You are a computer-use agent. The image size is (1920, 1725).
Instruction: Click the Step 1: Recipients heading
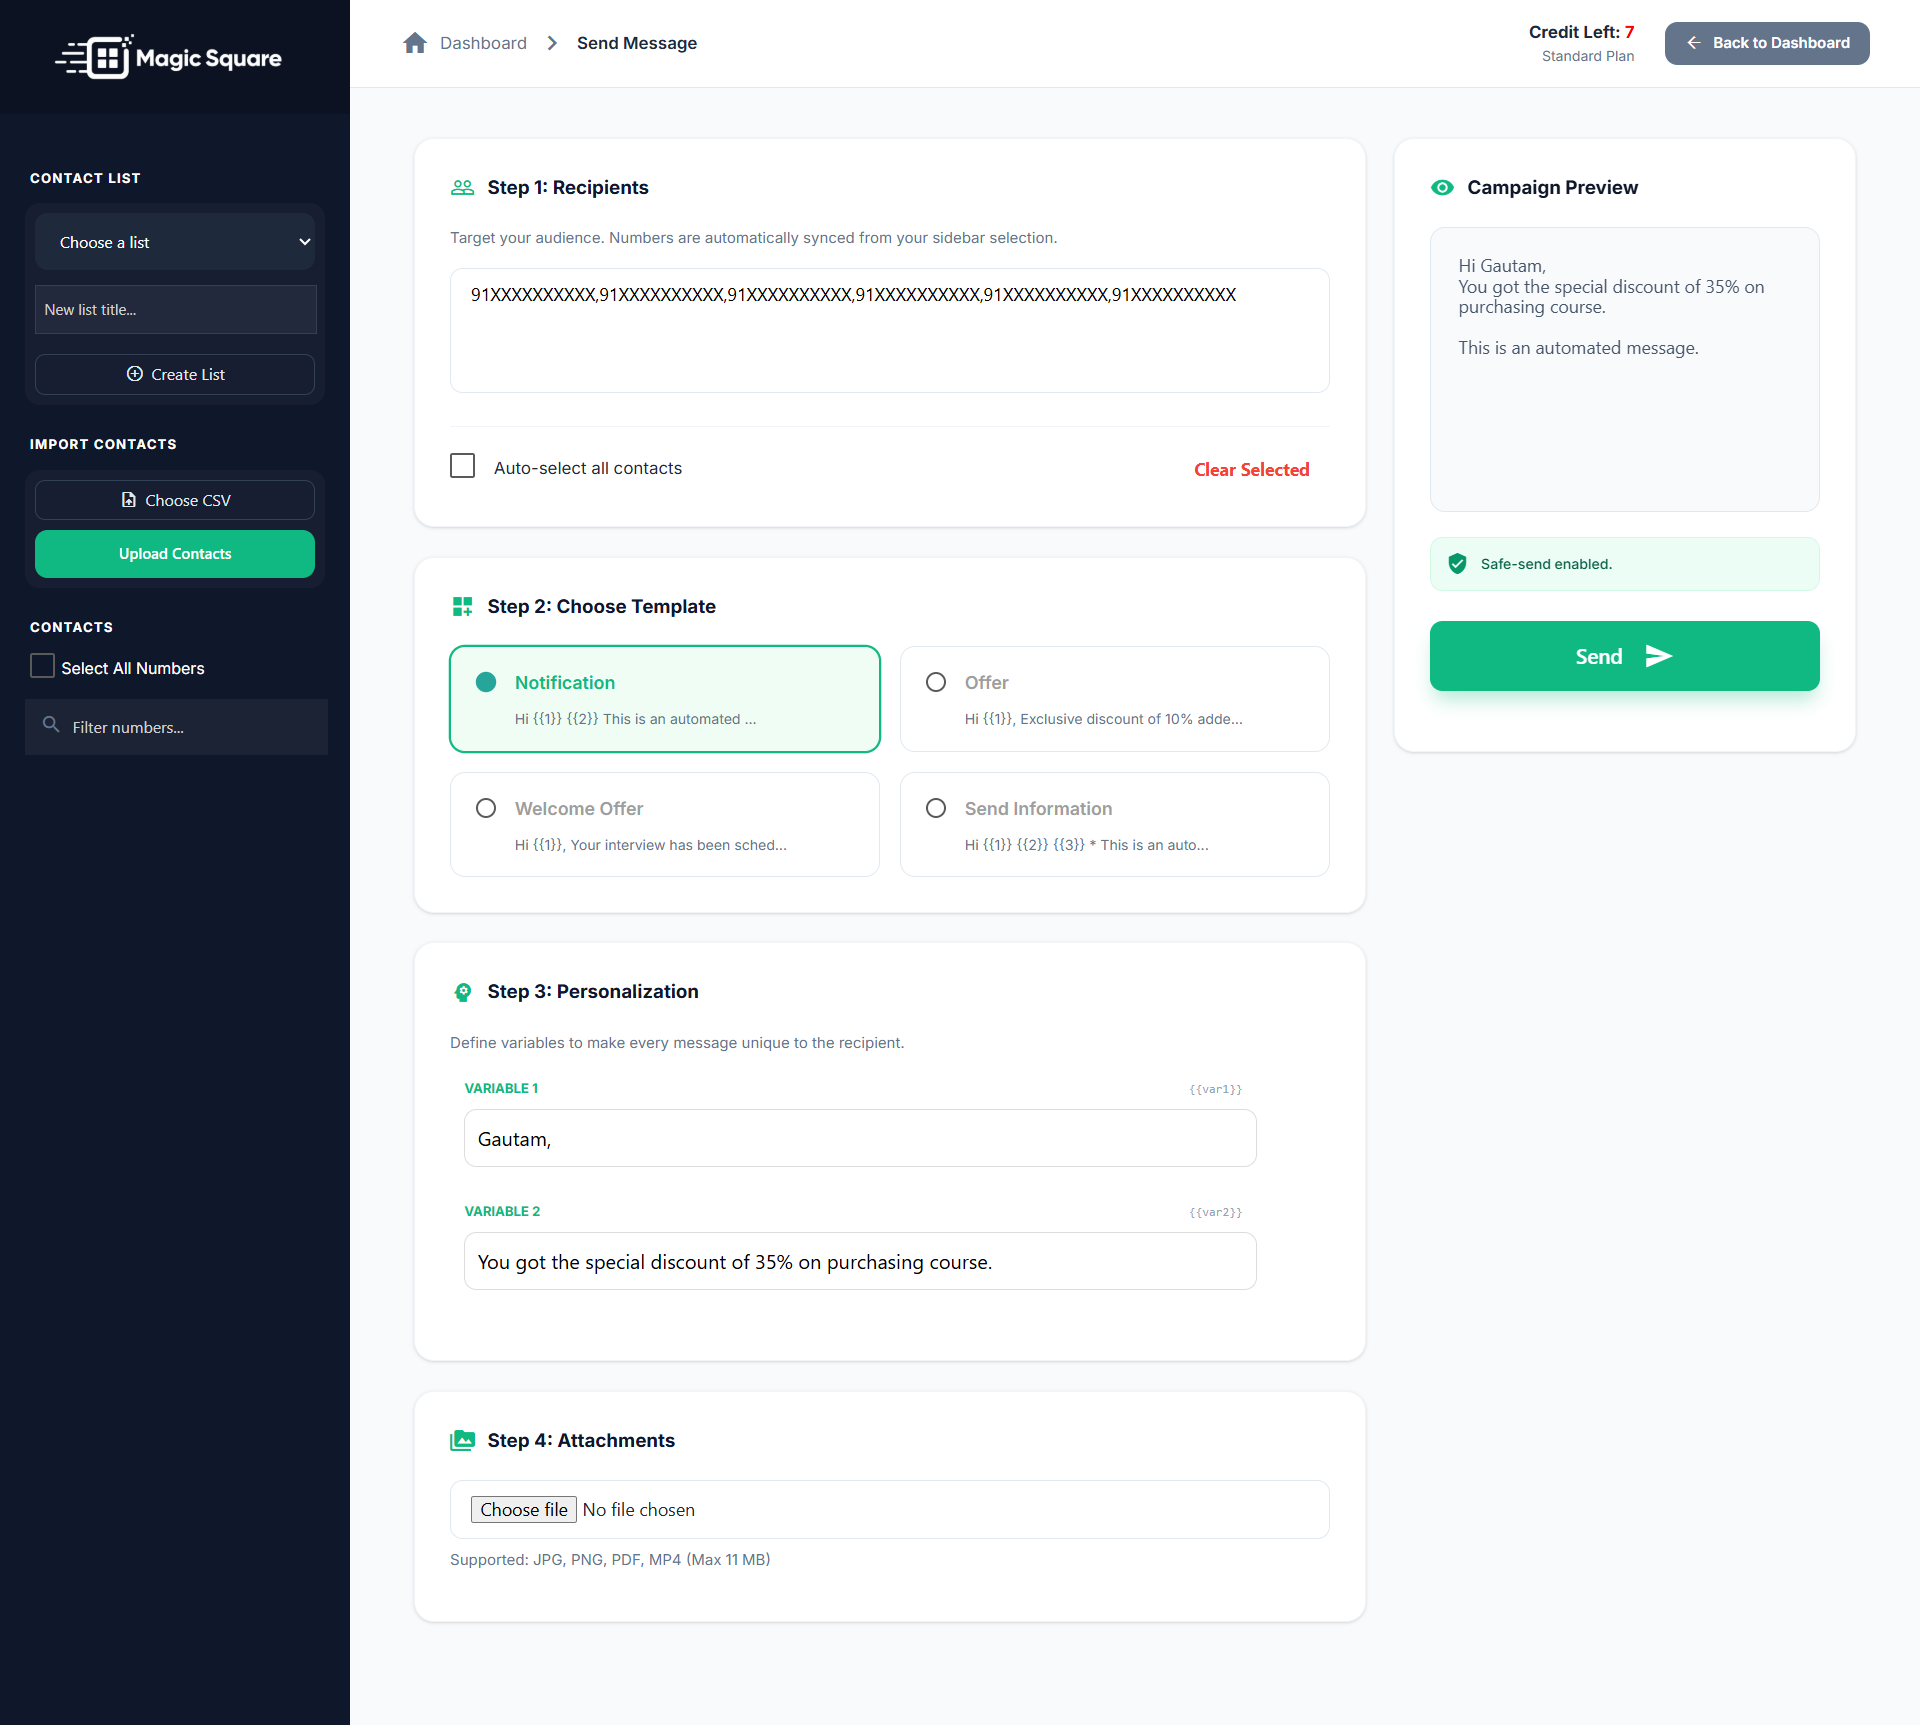(567, 187)
